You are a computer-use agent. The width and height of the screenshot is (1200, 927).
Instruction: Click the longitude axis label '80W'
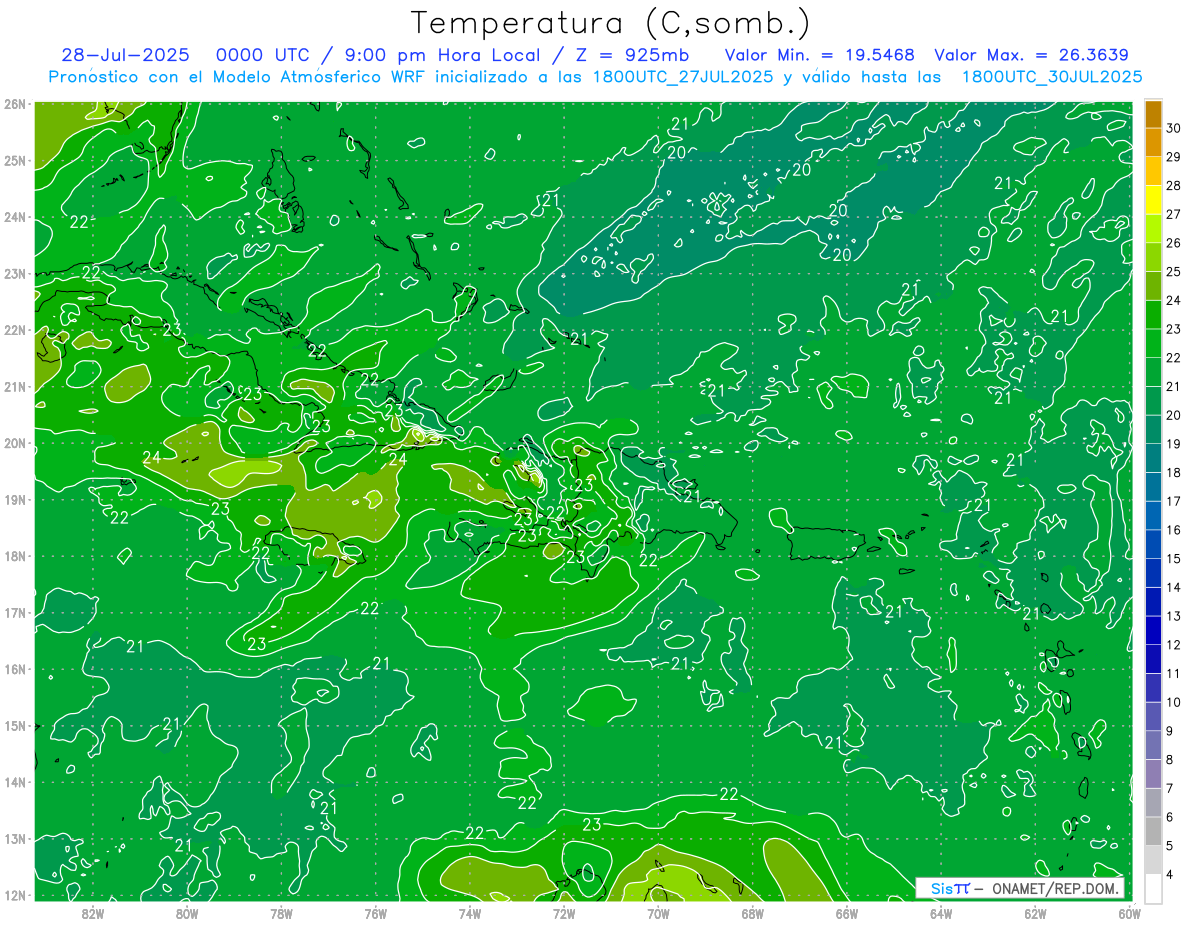coord(186,913)
